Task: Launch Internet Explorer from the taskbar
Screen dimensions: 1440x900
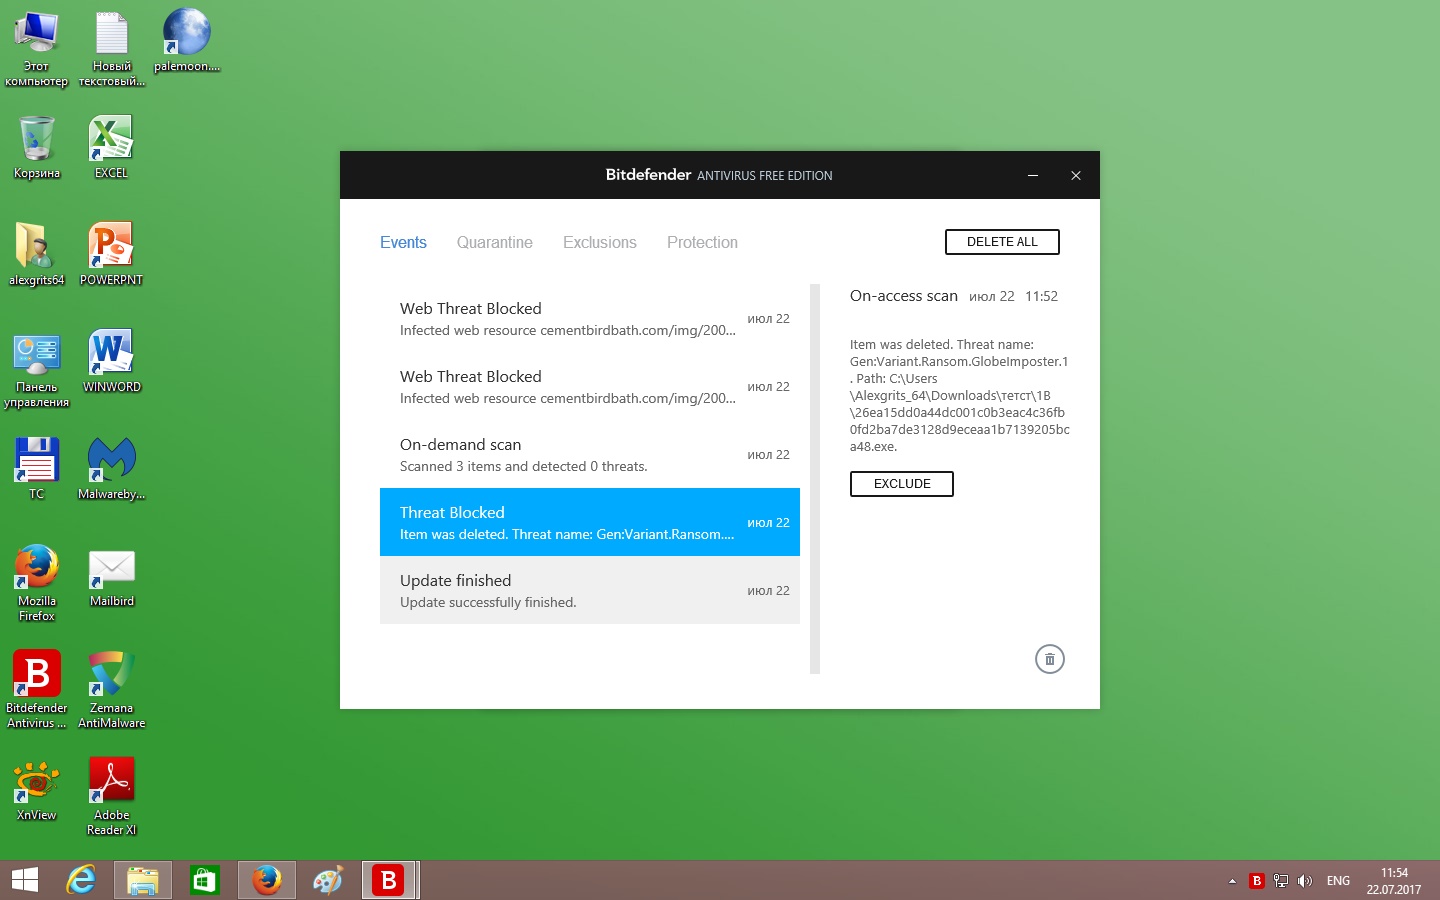Action: (x=81, y=880)
